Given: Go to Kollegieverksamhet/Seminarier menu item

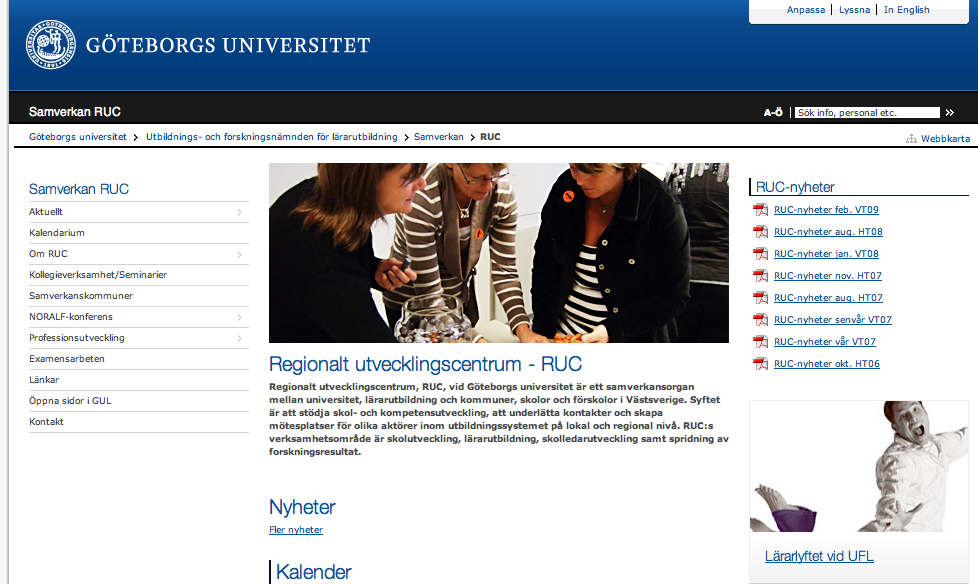Looking at the screenshot, I should point(98,275).
